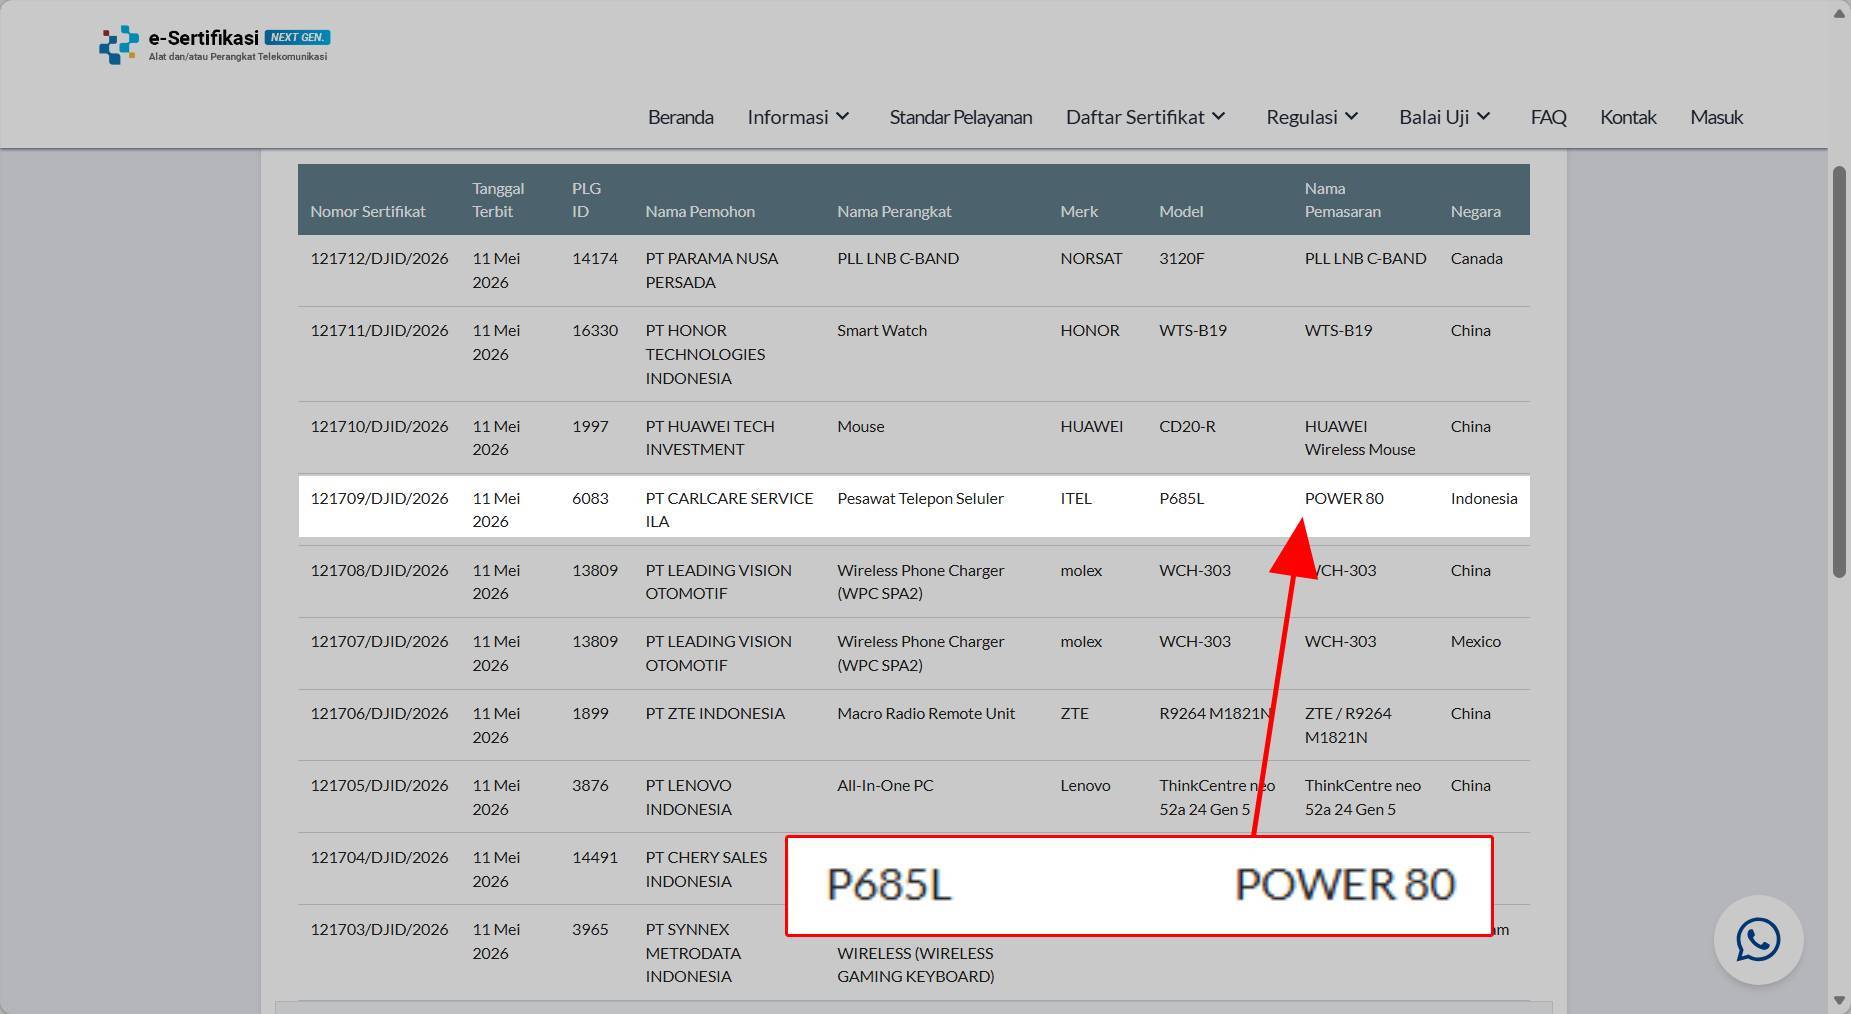The width and height of the screenshot is (1851, 1014).
Task: Click the Nama Pemohon column header
Action: pyautogui.click(x=700, y=211)
